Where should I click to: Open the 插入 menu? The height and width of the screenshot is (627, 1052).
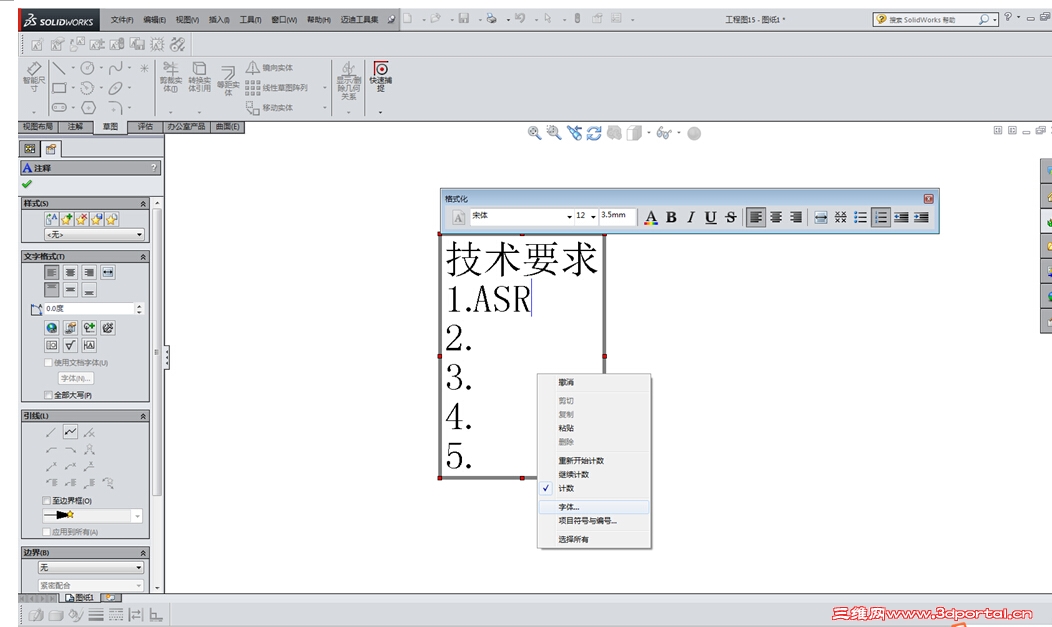219,19
